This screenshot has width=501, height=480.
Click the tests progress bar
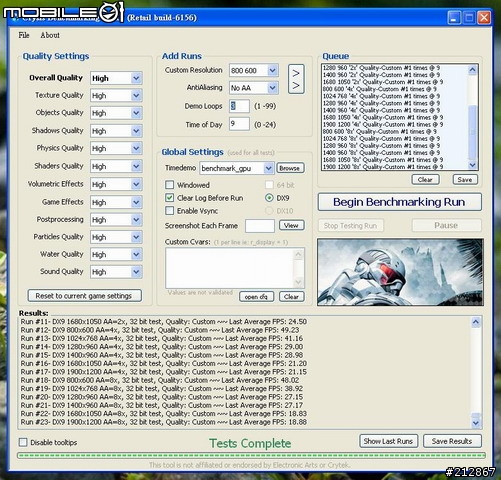tap(251, 455)
